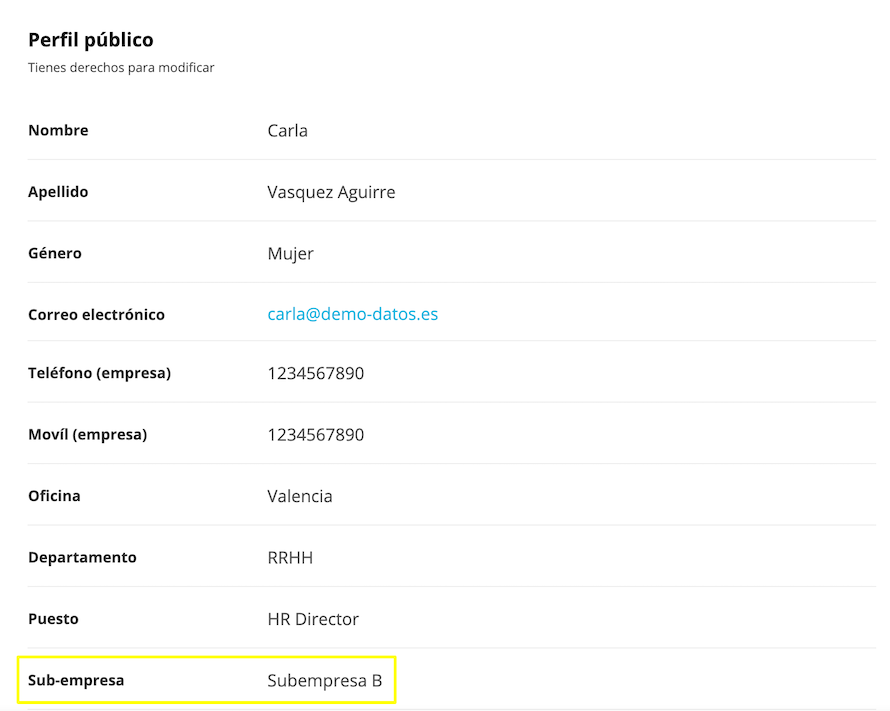Click the Género field label
Screen dimensions: 890x711
[x=55, y=253]
